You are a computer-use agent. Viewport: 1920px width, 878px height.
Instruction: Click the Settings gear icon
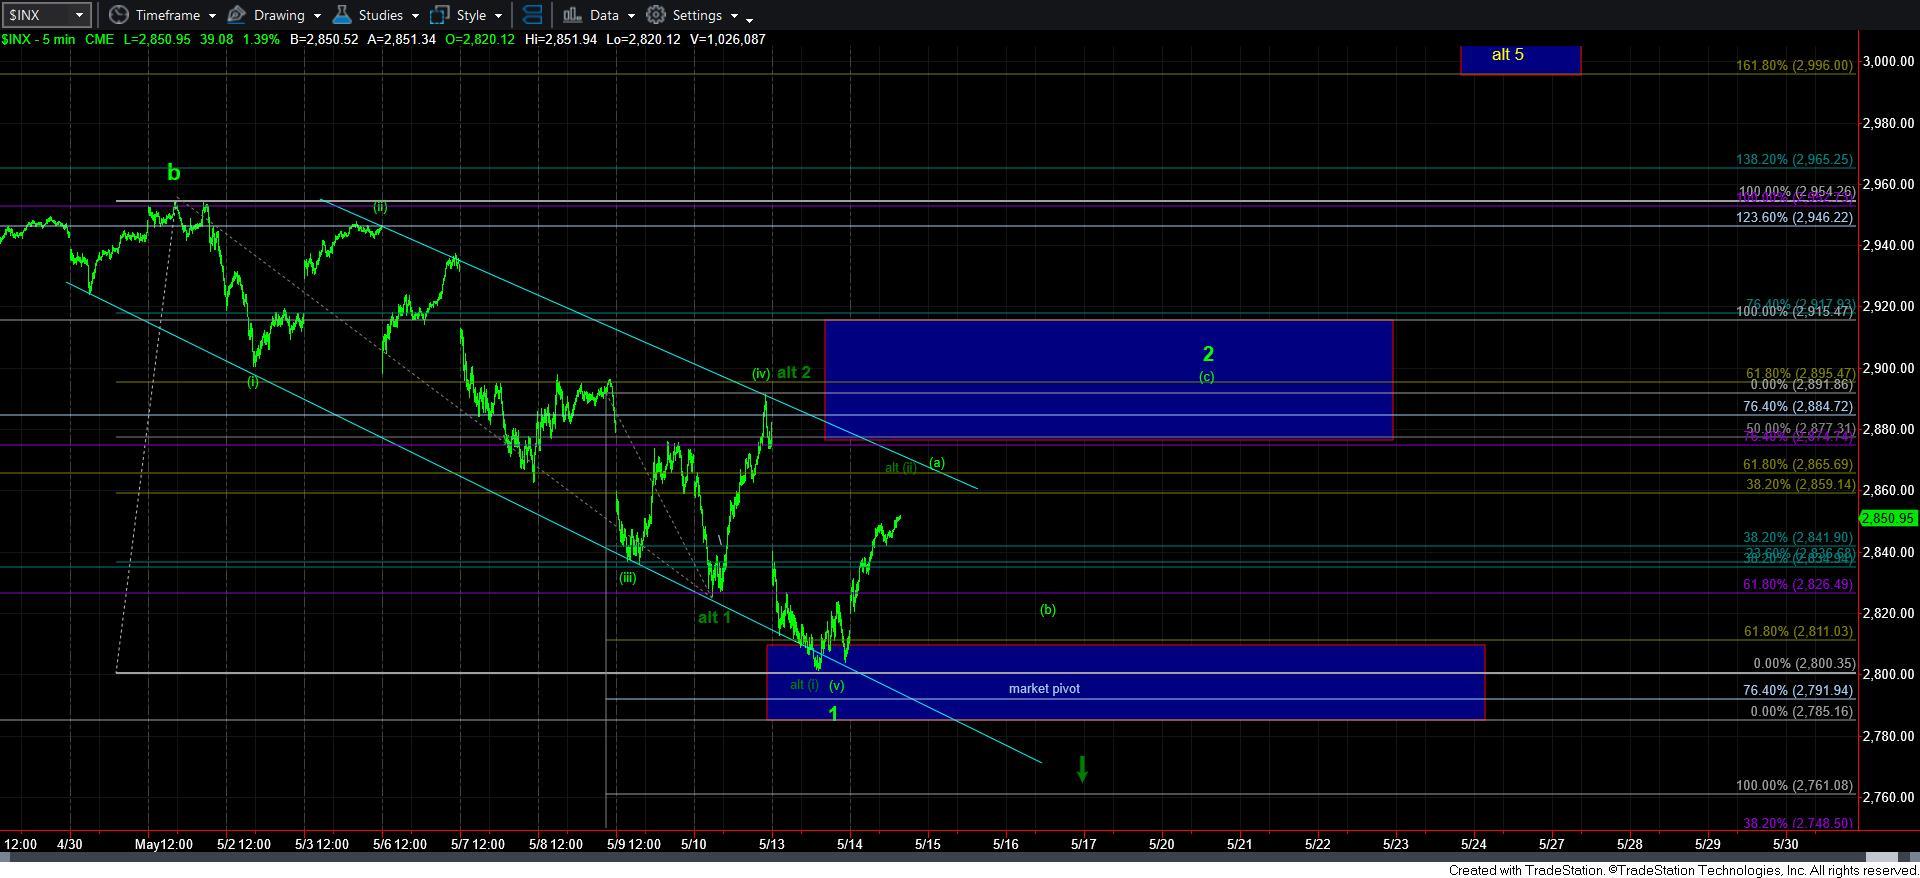tap(656, 15)
